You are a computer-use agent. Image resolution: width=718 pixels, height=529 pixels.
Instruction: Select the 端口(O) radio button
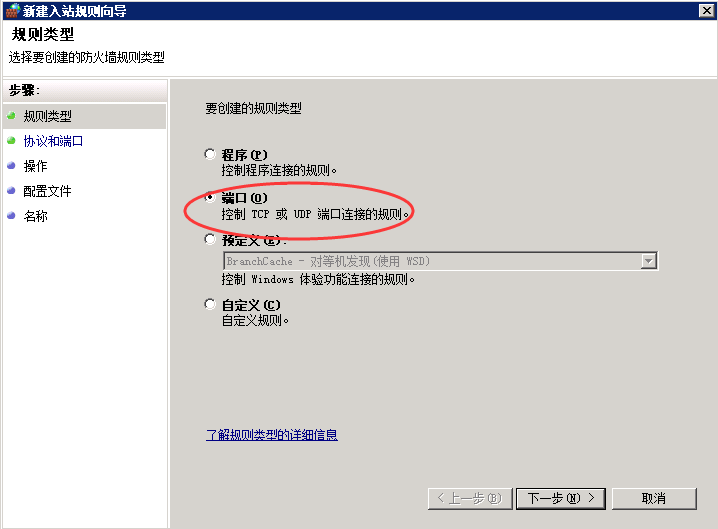210,197
